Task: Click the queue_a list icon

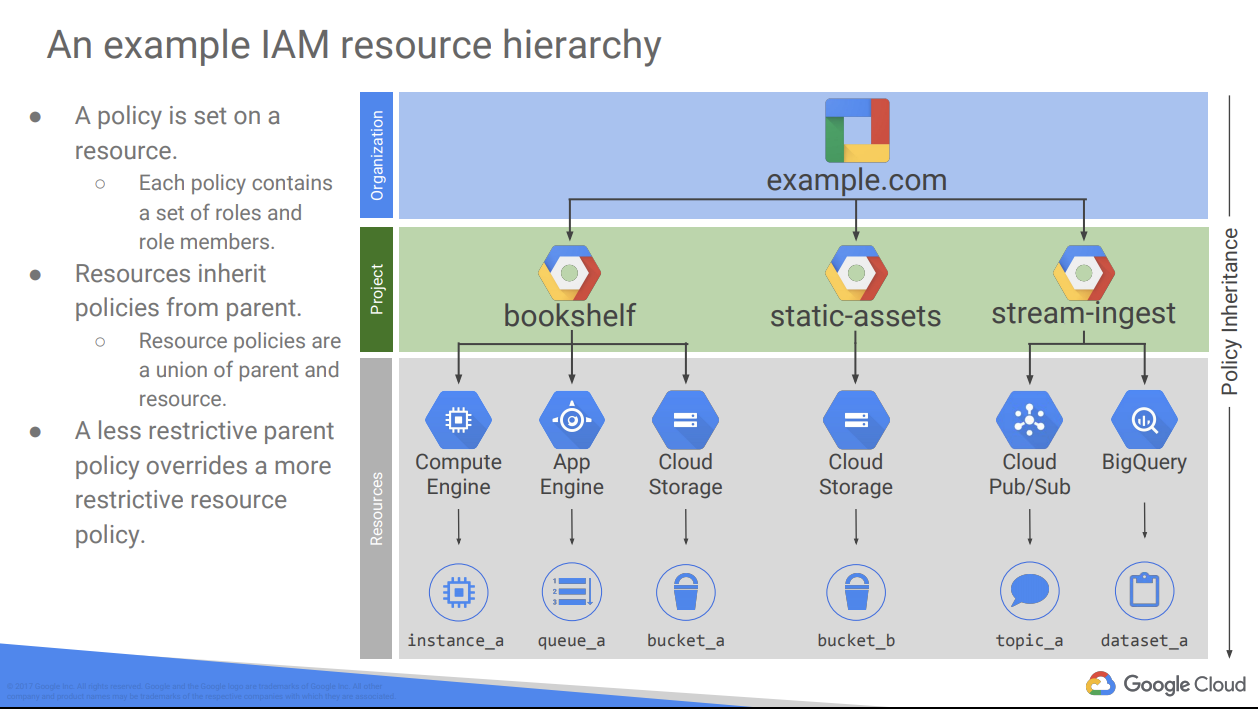Action: (572, 592)
